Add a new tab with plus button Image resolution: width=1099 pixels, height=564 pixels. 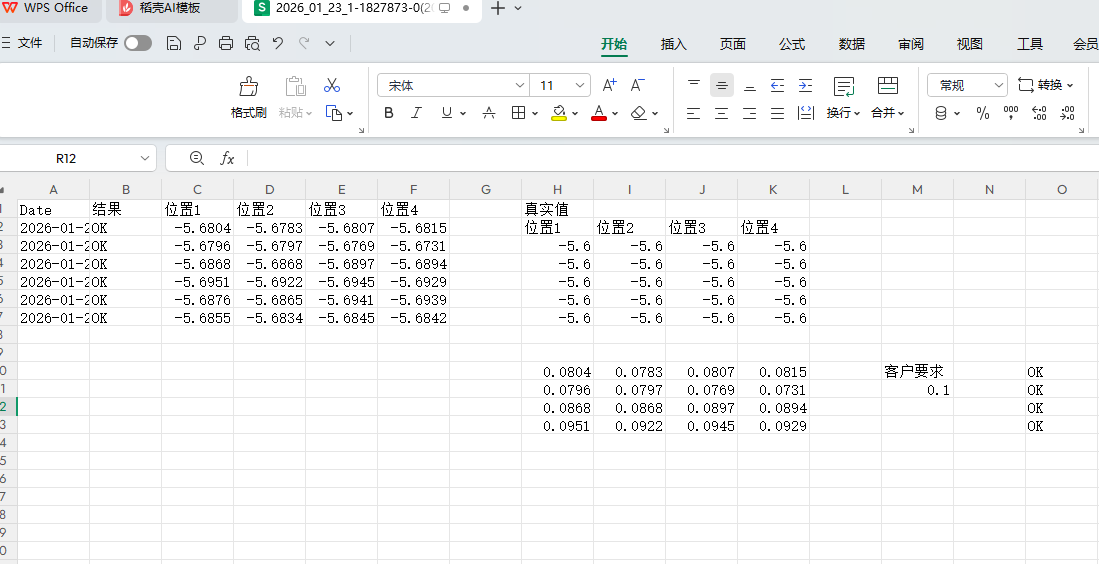[x=497, y=8]
